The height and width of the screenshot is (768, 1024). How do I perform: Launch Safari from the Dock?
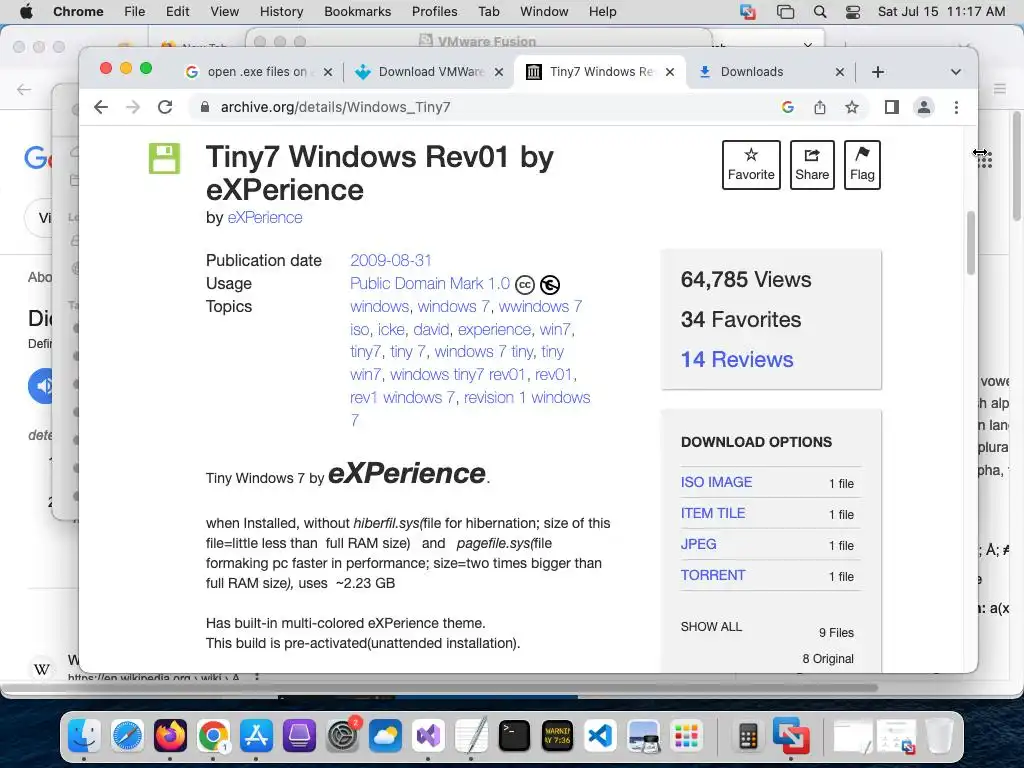pyautogui.click(x=127, y=736)
